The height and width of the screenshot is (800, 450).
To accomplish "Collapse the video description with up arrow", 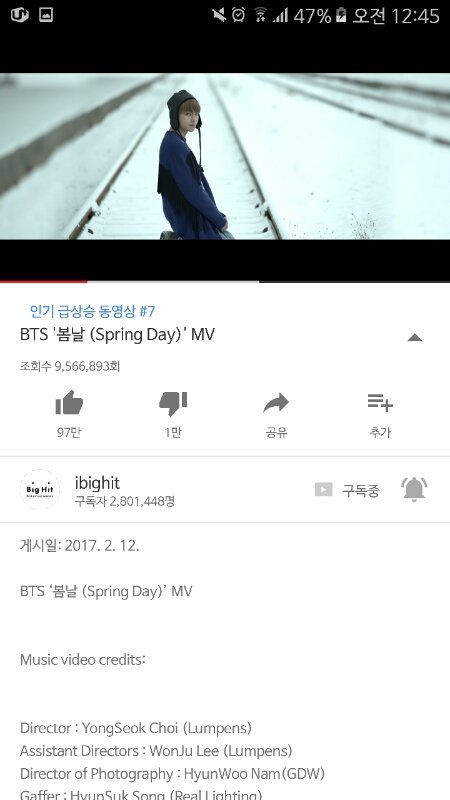I will (x=414, y=337).
